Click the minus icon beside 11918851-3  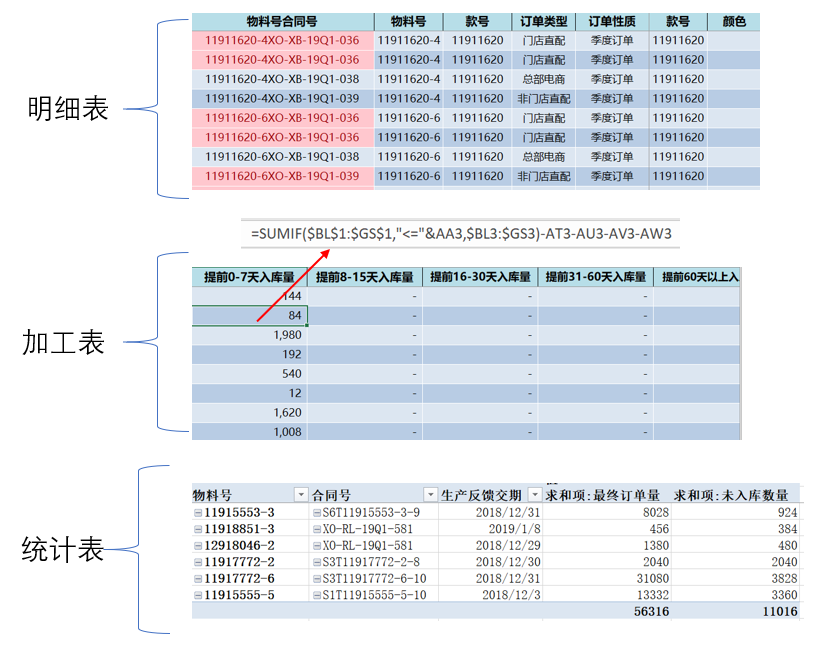click(197, 527)
